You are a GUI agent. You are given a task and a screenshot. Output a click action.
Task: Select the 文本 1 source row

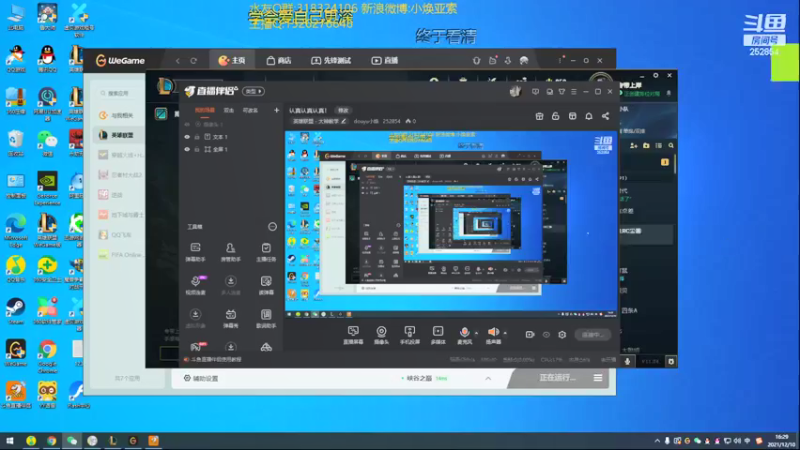[x=231, y=137]
